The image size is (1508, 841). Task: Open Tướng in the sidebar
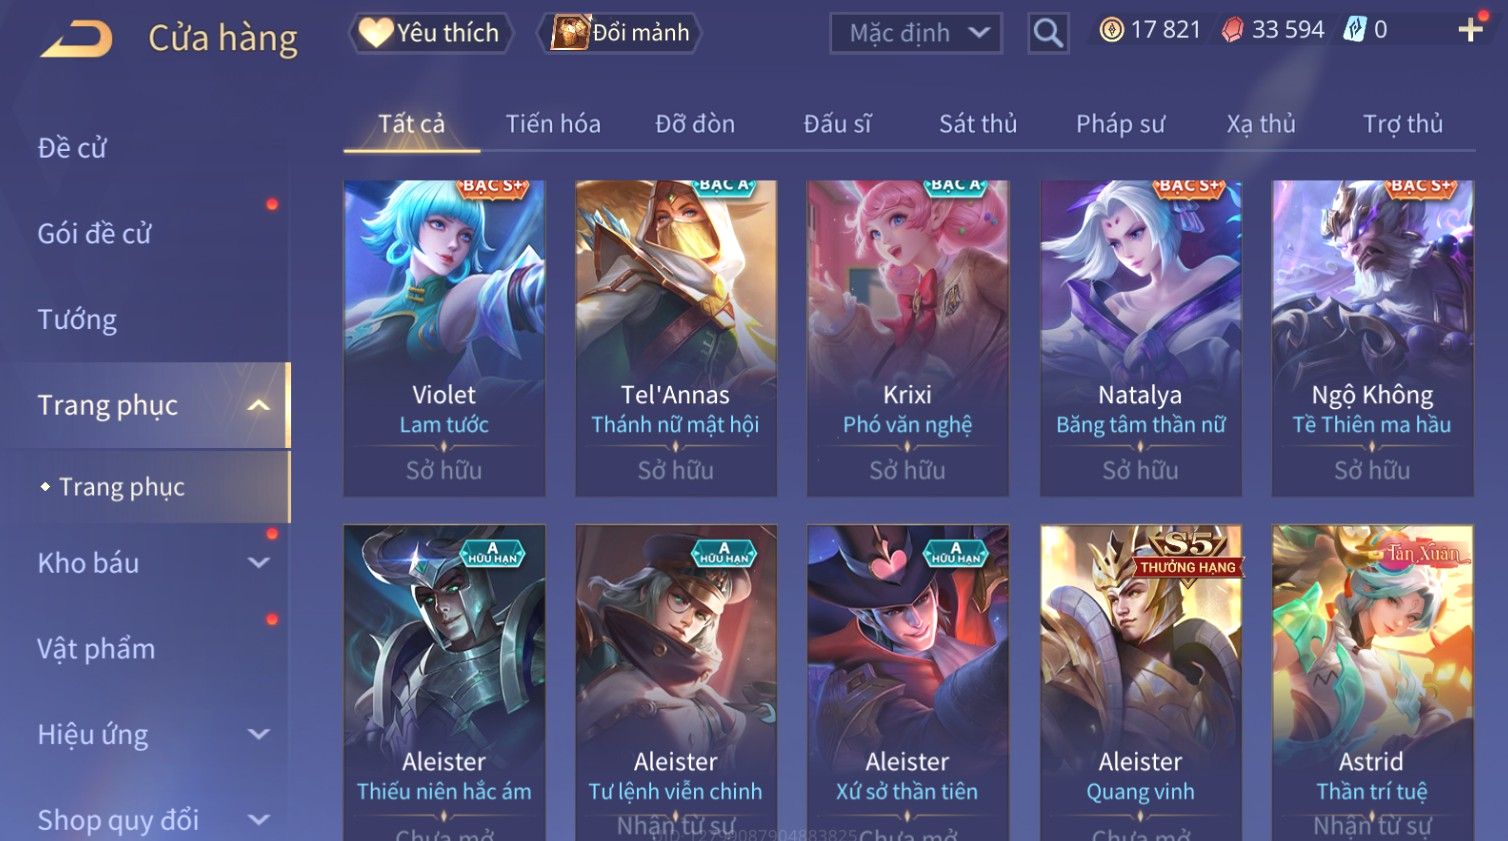pos(77,320)
